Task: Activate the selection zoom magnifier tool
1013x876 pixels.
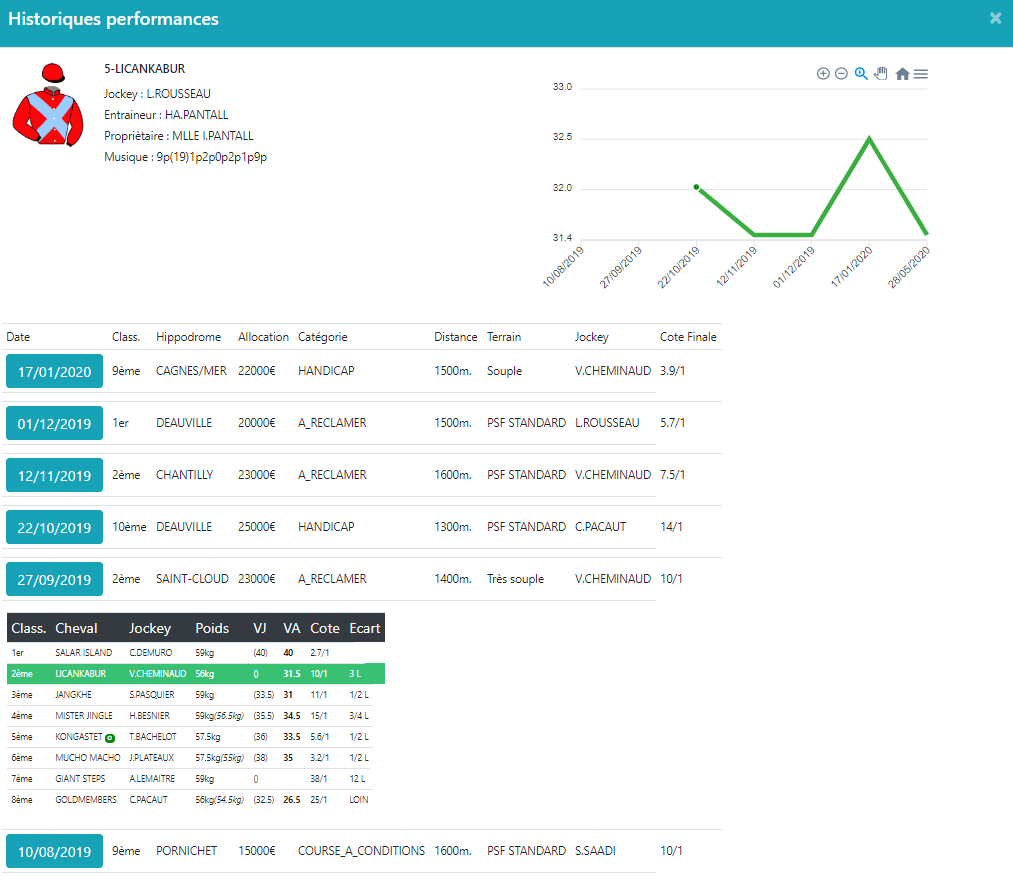Action: point(861,74)
